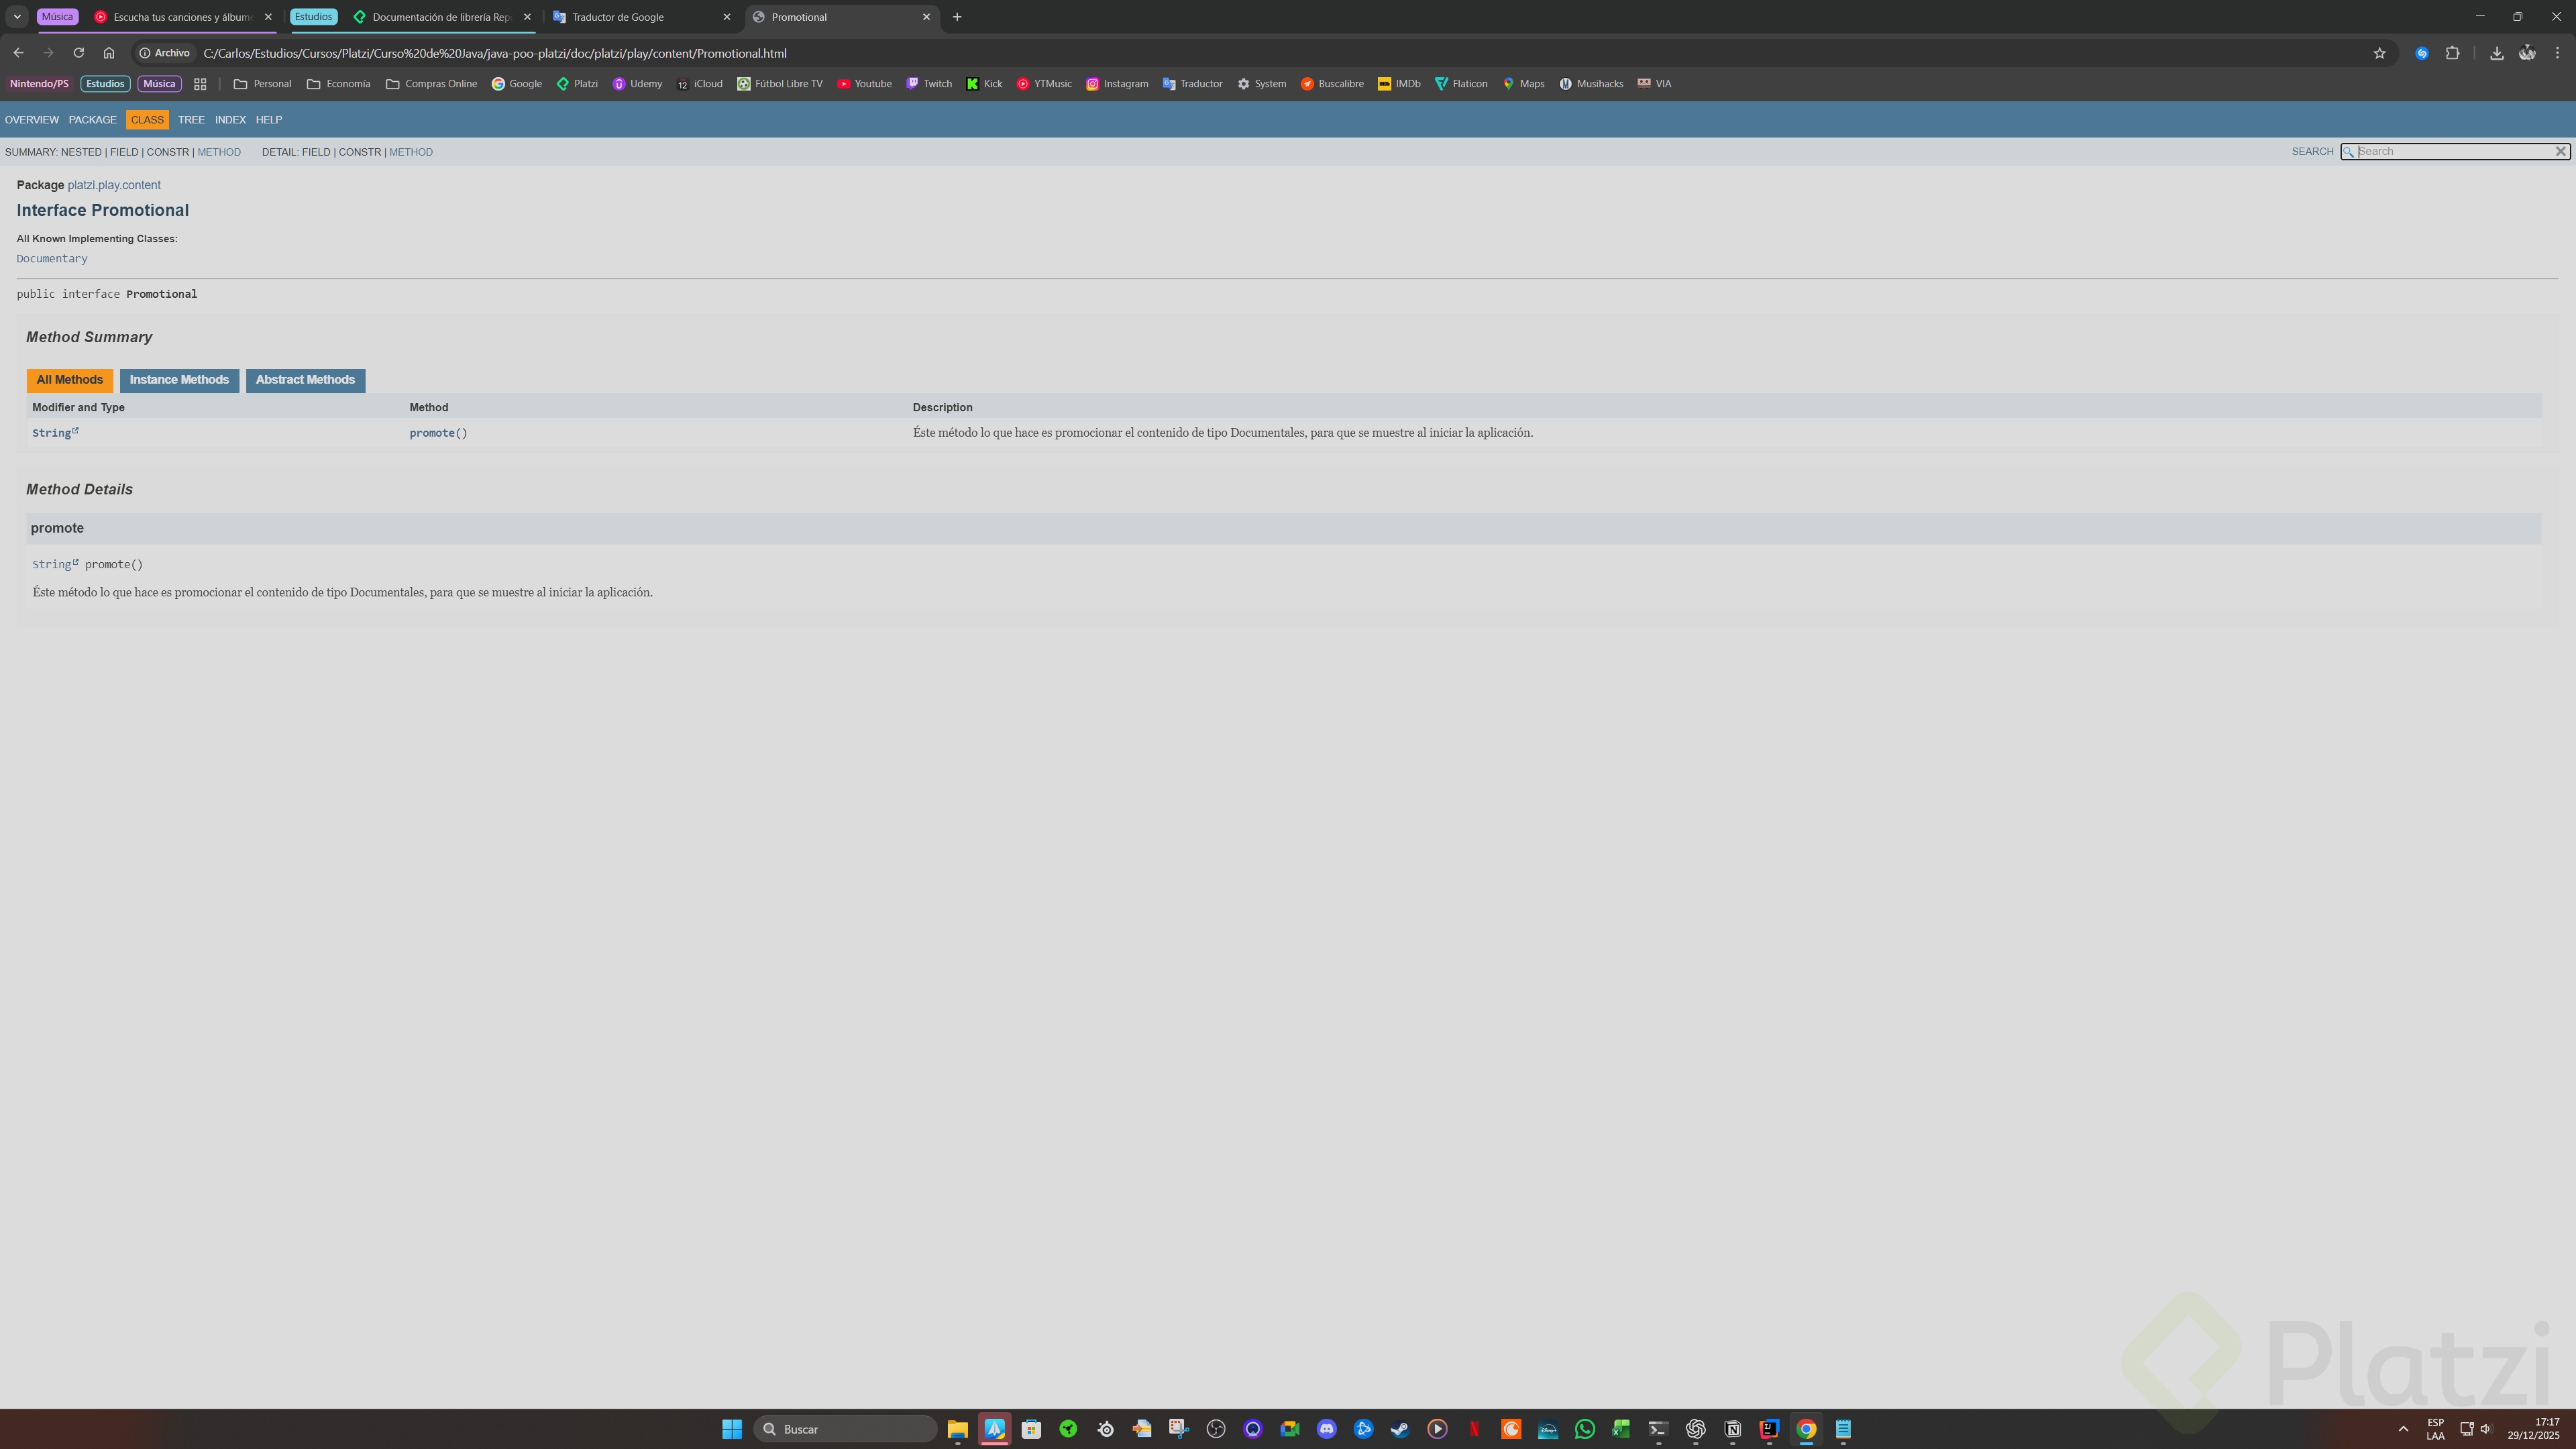This screenshot has width=2576, height=1449.
Task: Open the downloads arrow icon
Action: point(2496,53)
